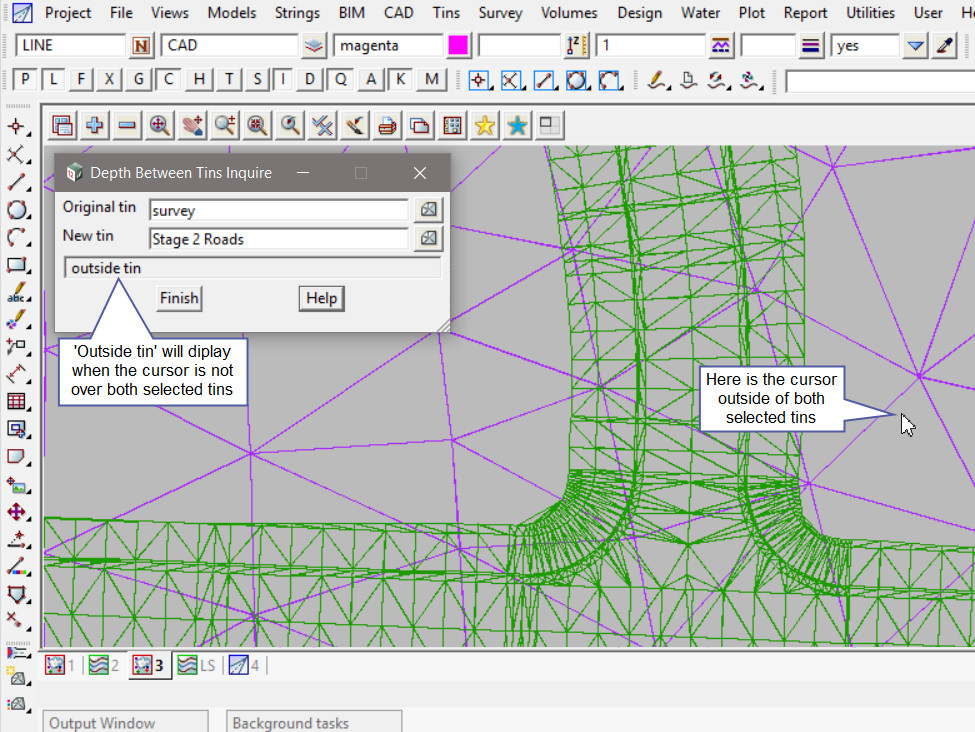This screenshot has width=975, height=732.
Task: Open the linestyle picker beside the '1' field
Action: pyautogui.click(x=720, y=46)
